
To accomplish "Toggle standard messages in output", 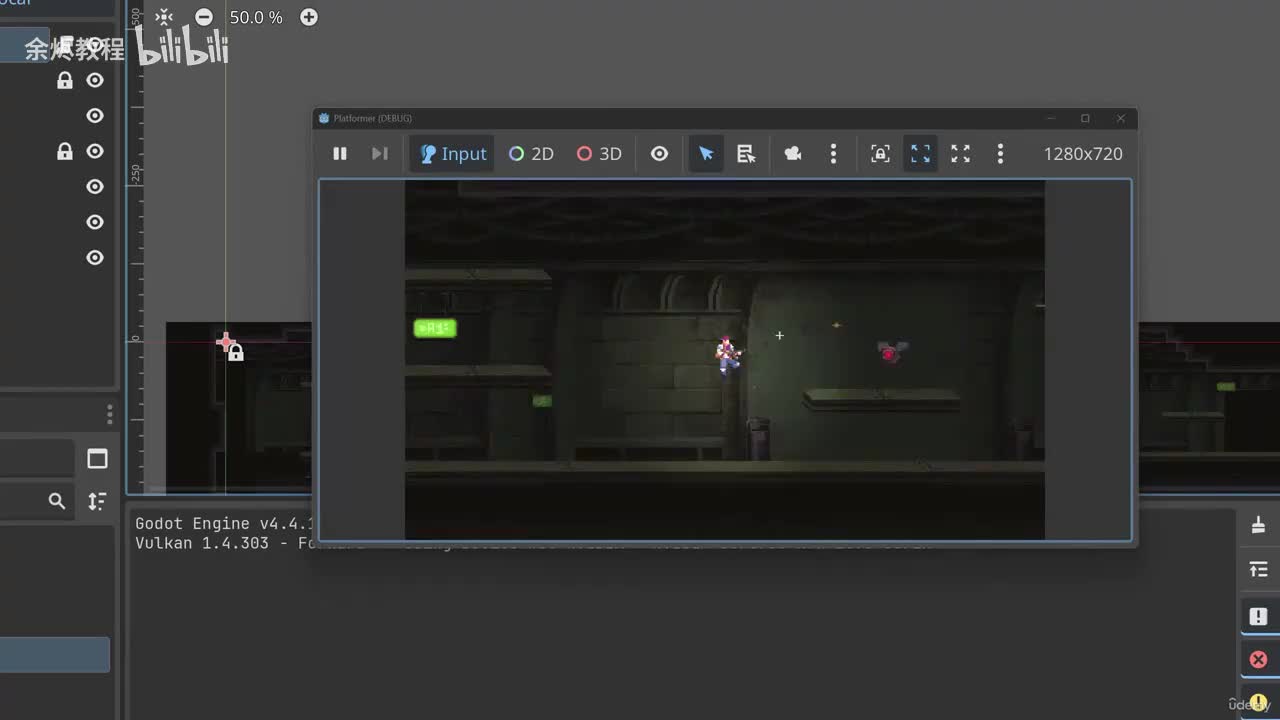I will 1258,616.
